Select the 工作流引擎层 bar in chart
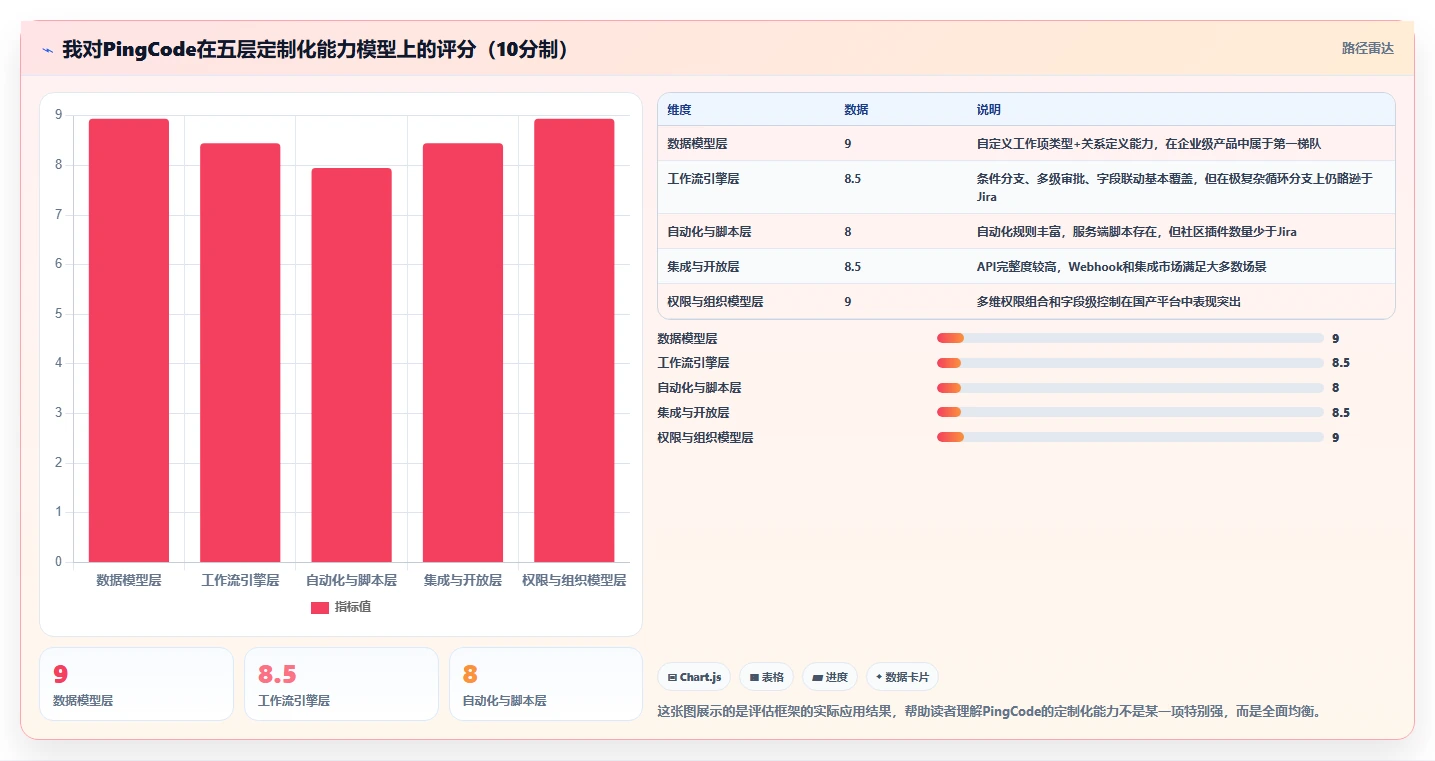Viewport: 1435px width, 761px height. 240,353
